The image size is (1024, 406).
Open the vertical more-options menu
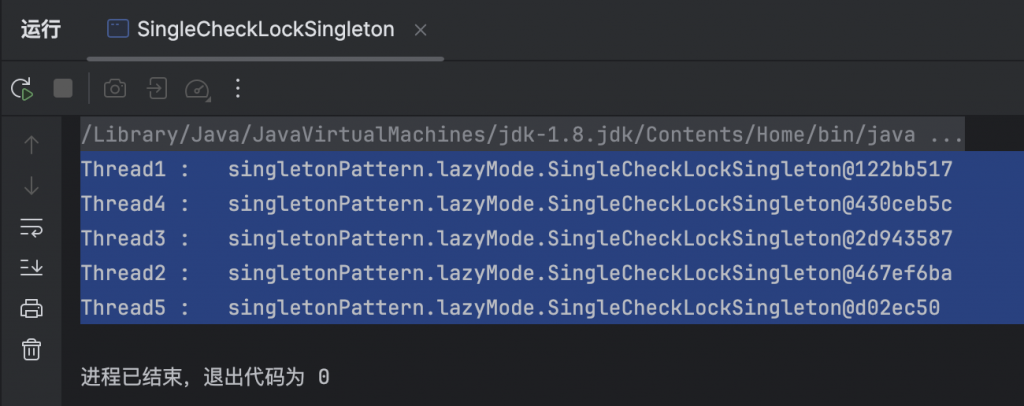[238, 88]
